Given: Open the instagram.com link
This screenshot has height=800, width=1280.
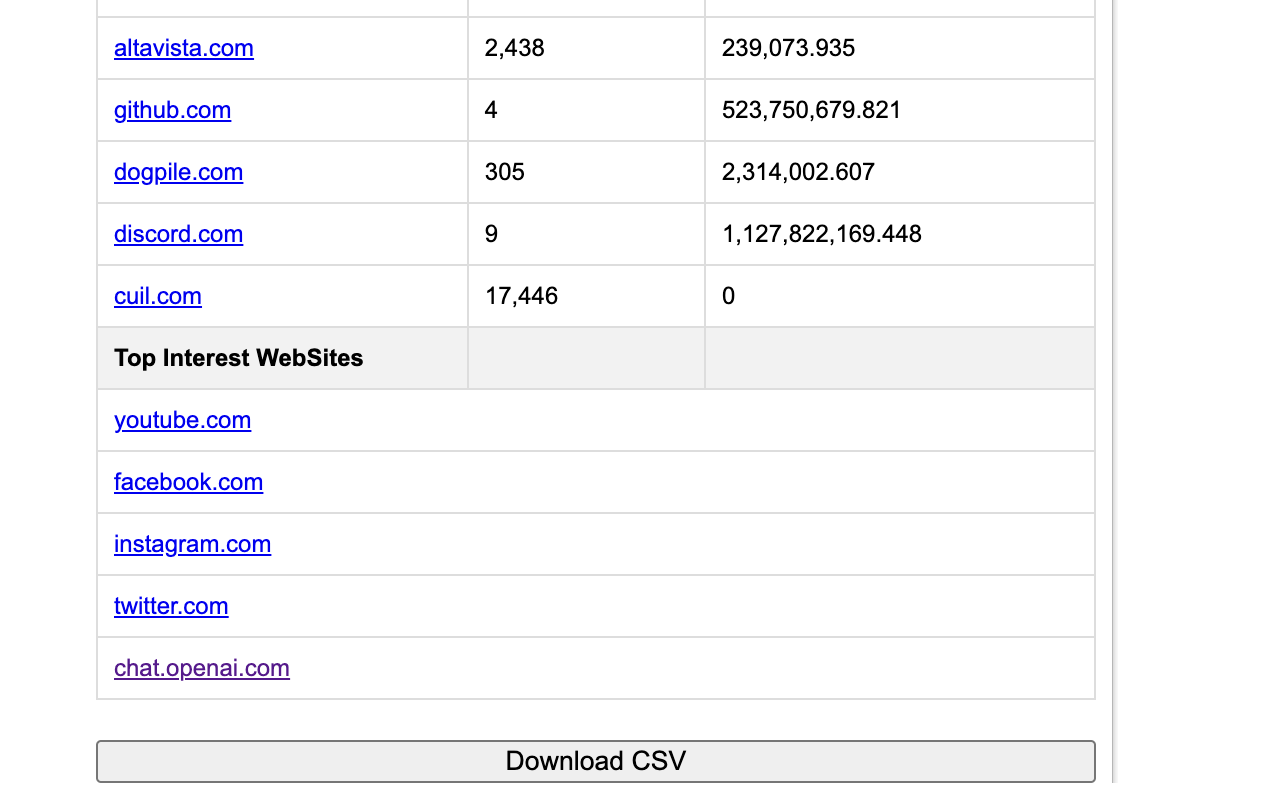Looking at the screenshot, I should (x=192, y=544).
